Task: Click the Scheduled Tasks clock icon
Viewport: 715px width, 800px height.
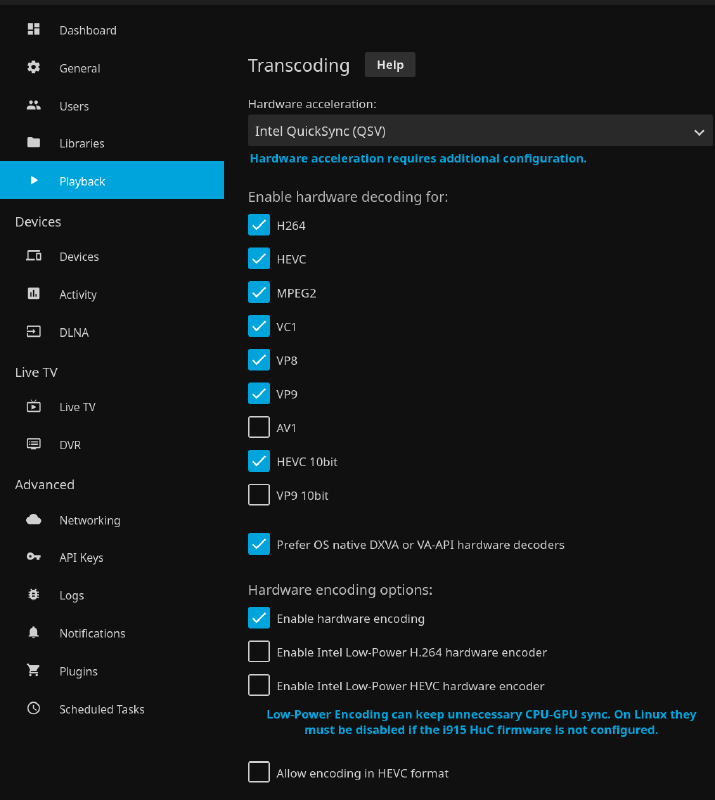Action: pyautogui.click(x=34, y=709)
